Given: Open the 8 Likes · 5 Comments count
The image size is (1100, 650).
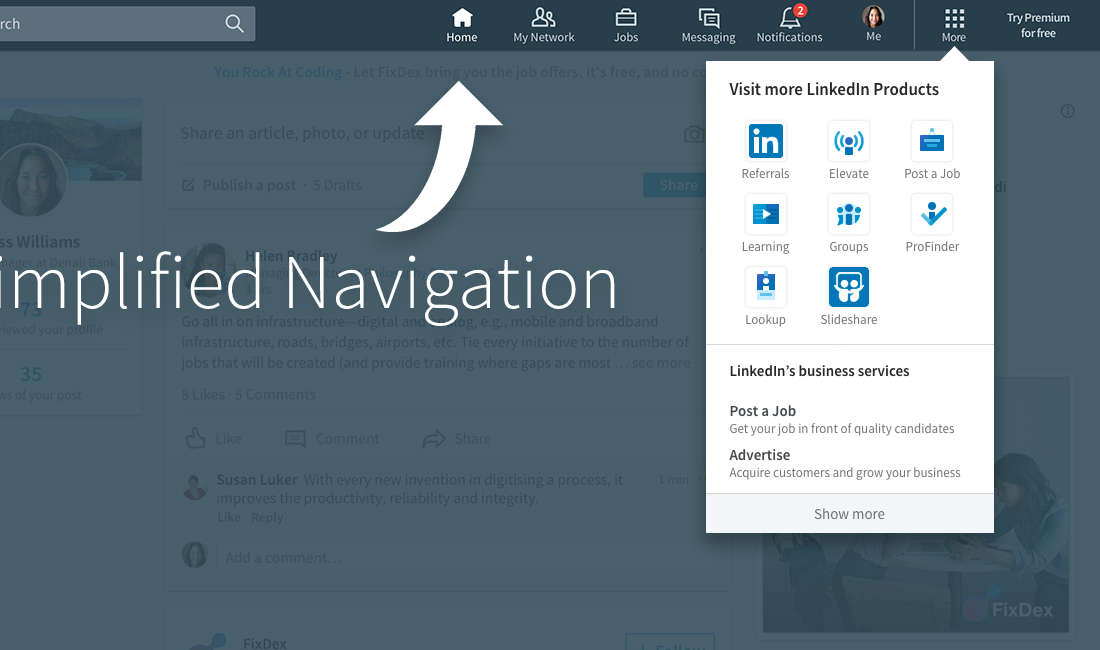Looking at the screenshot, I should (248, 395).
